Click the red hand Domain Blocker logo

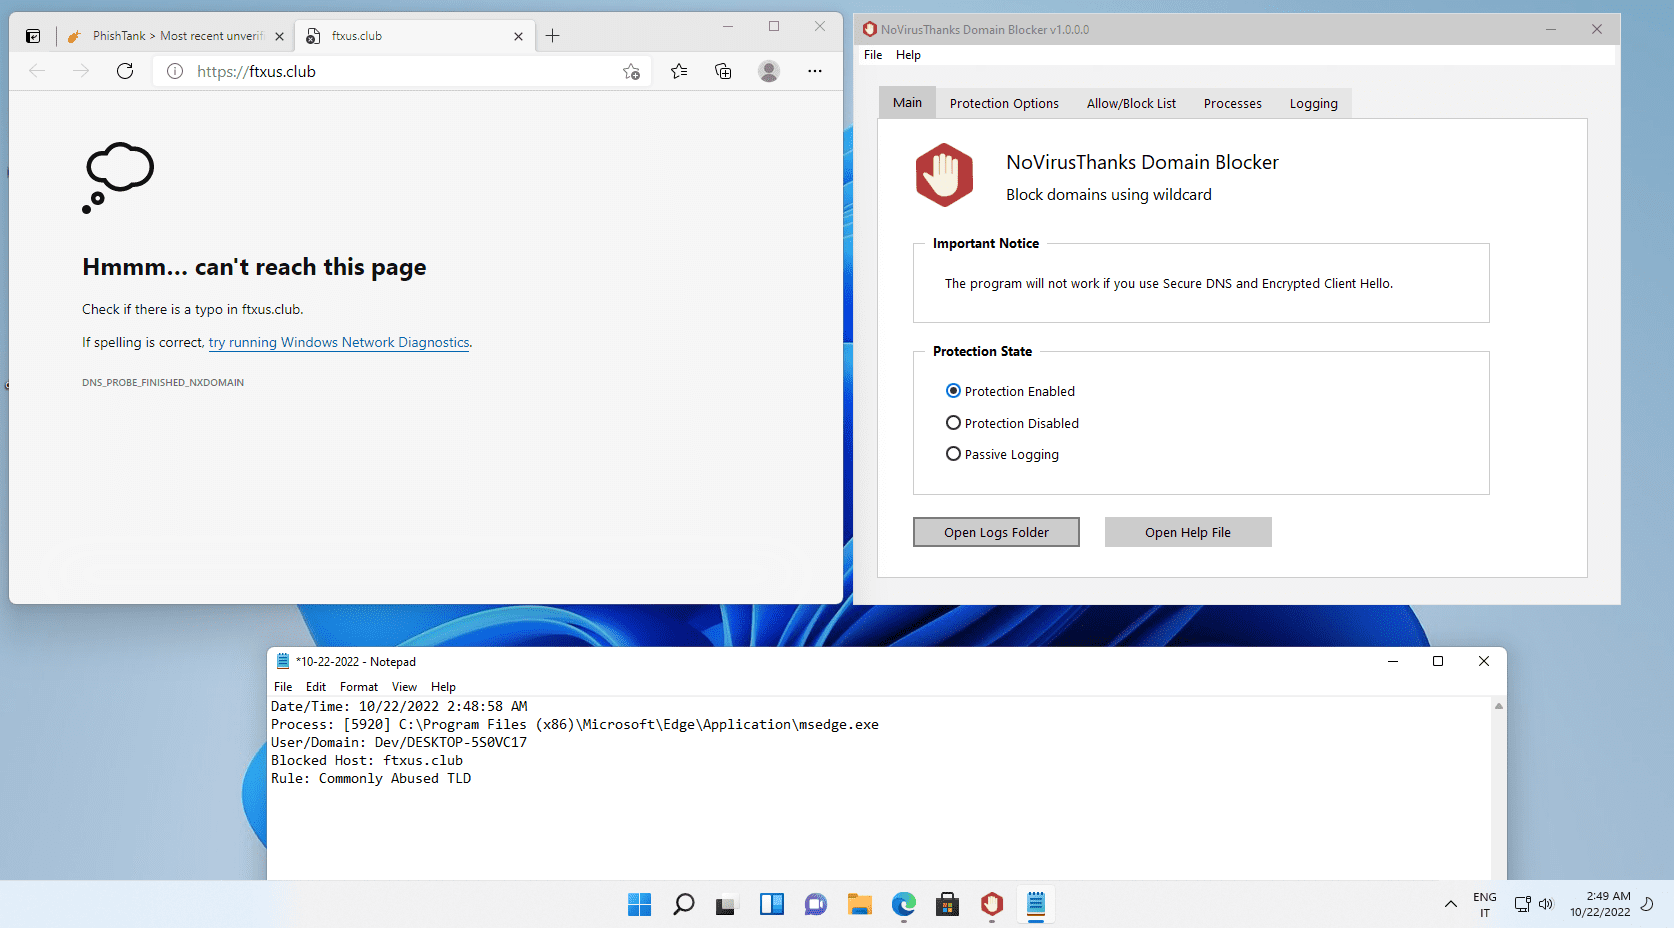click(x=944, y=175)
